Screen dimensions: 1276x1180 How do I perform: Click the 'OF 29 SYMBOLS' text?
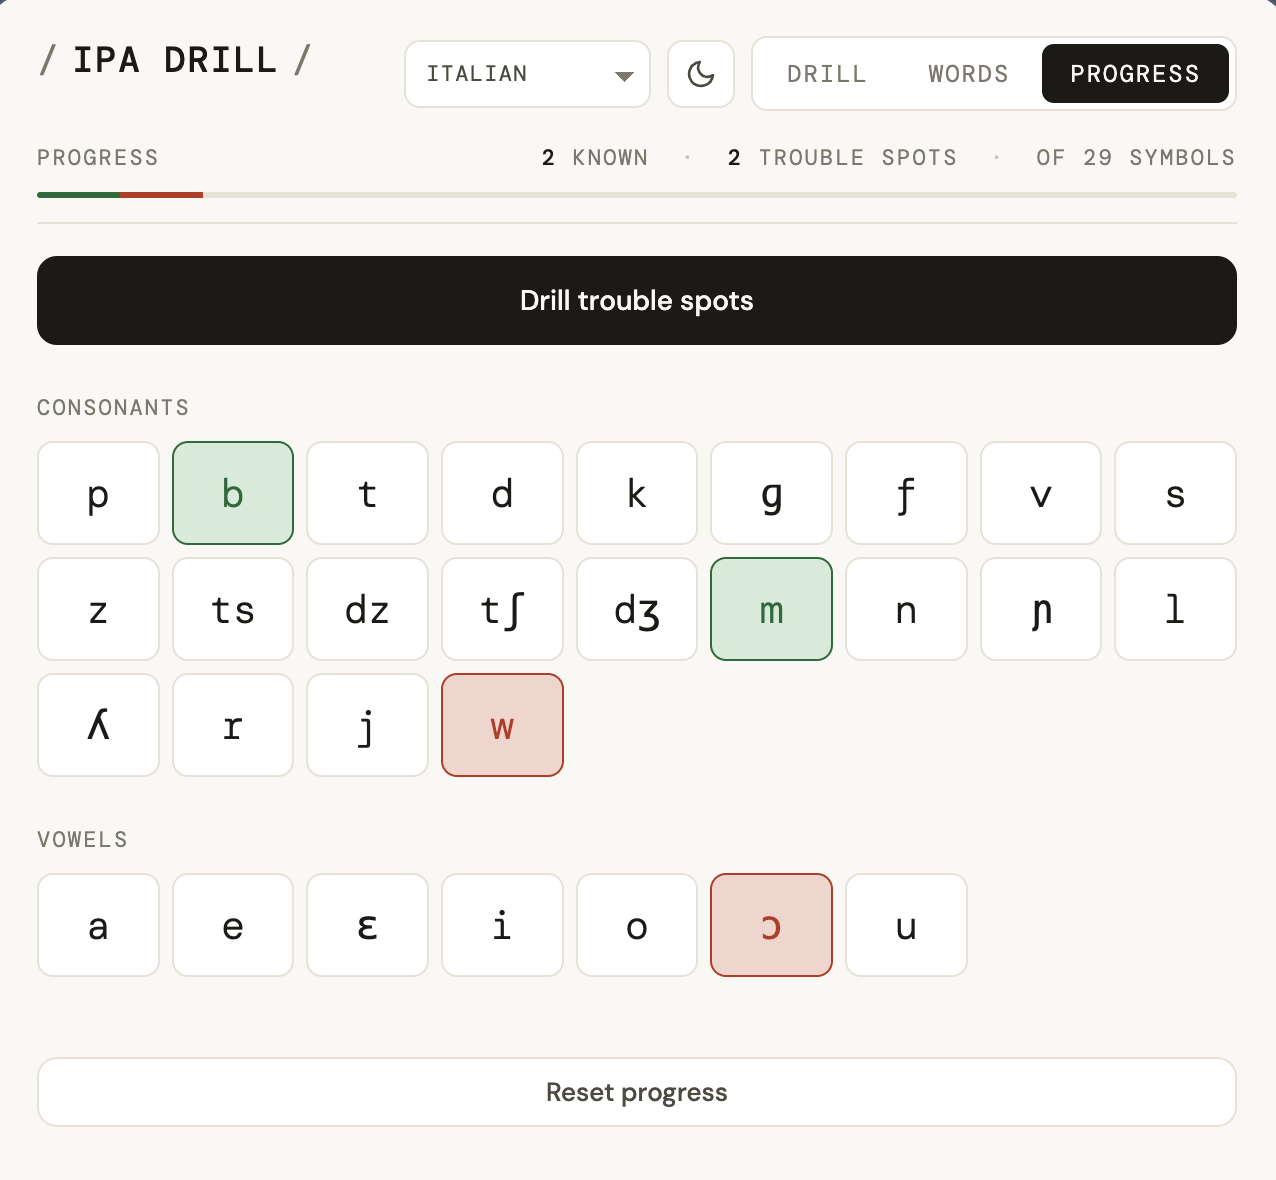1135,158
